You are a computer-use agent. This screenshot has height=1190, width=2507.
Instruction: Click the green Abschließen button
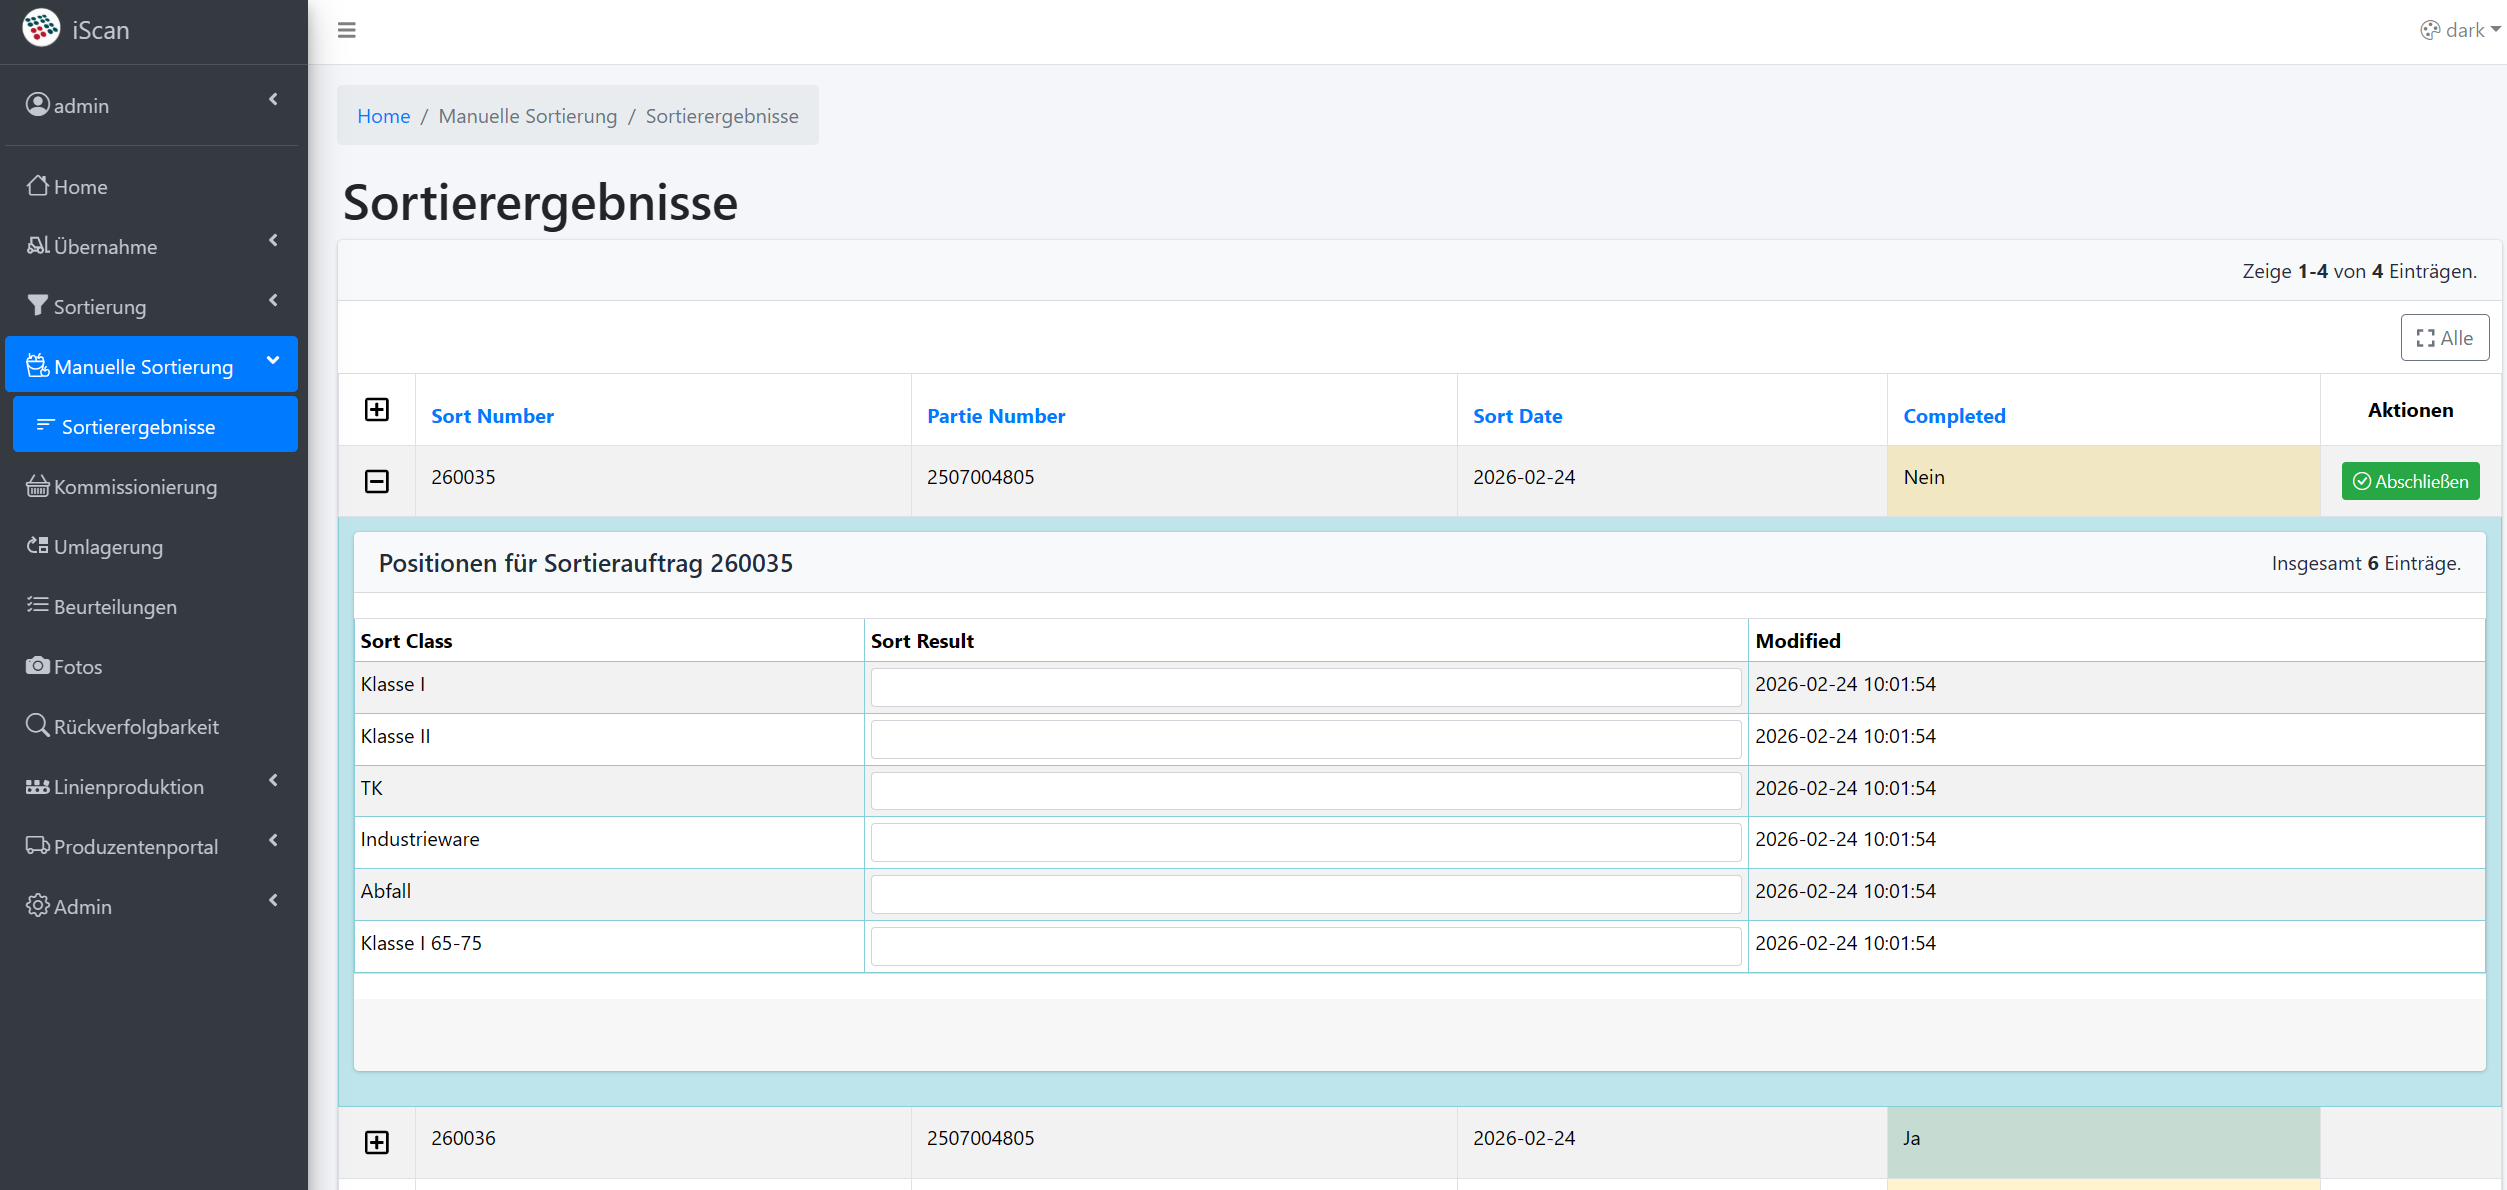coord(2410,481)
